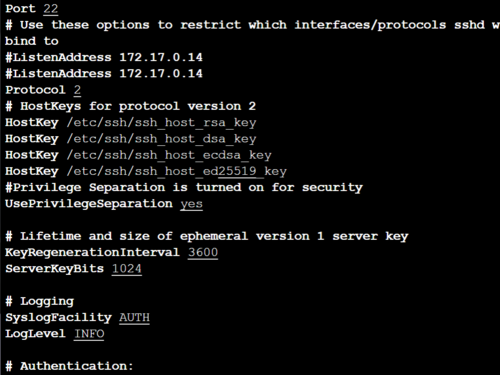Click the SyslogFacility AUTH value
This screenshot has height=375, width=500.
134,317
